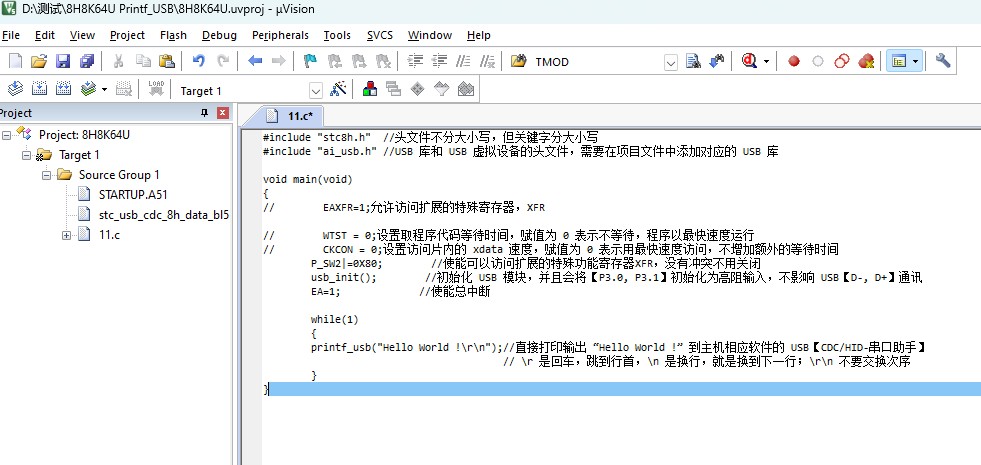
Task: Go to next bookmark icon
Action: (x=358, y=61)
